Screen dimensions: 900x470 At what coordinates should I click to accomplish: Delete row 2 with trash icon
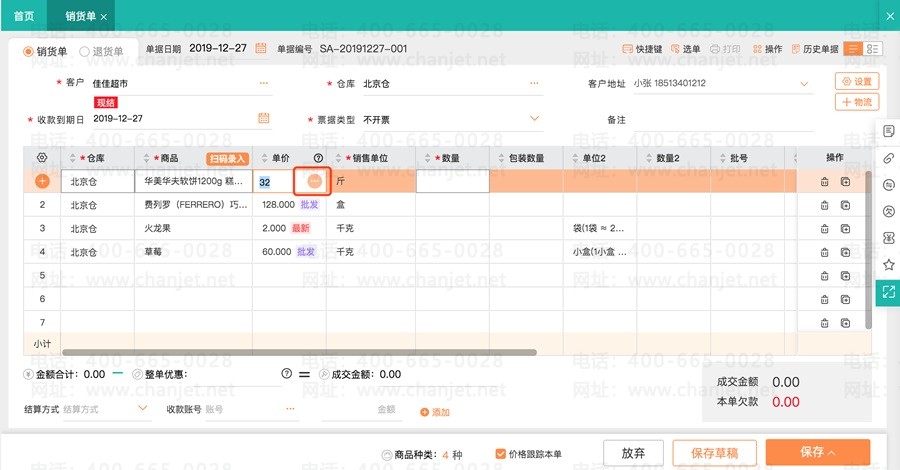click(824, 205)
